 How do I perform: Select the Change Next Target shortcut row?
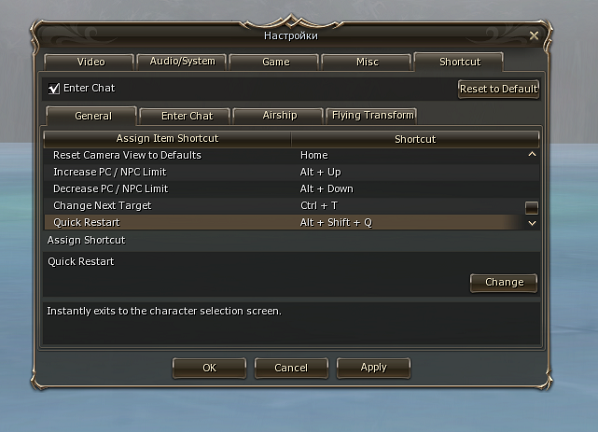pos(284,206)
